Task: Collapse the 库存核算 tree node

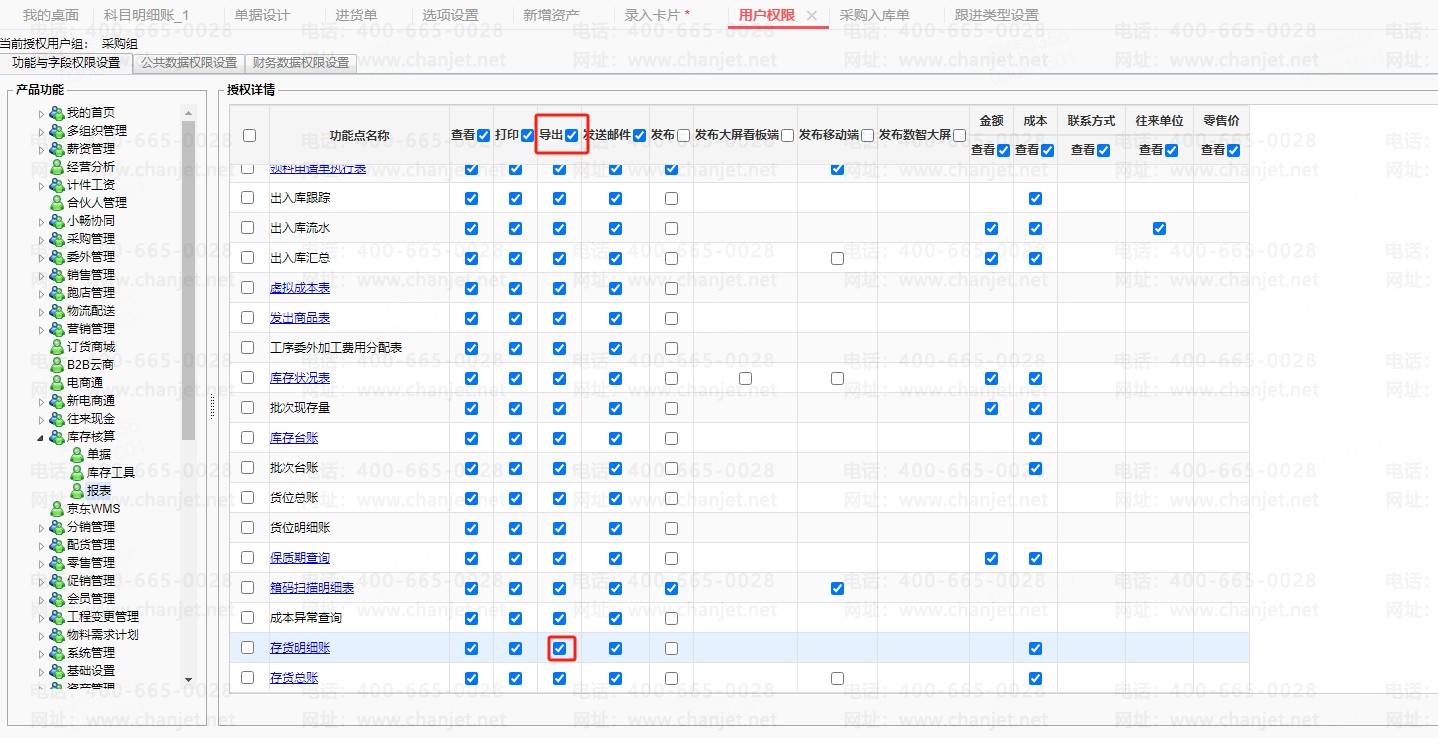Action: pos(41,437)
